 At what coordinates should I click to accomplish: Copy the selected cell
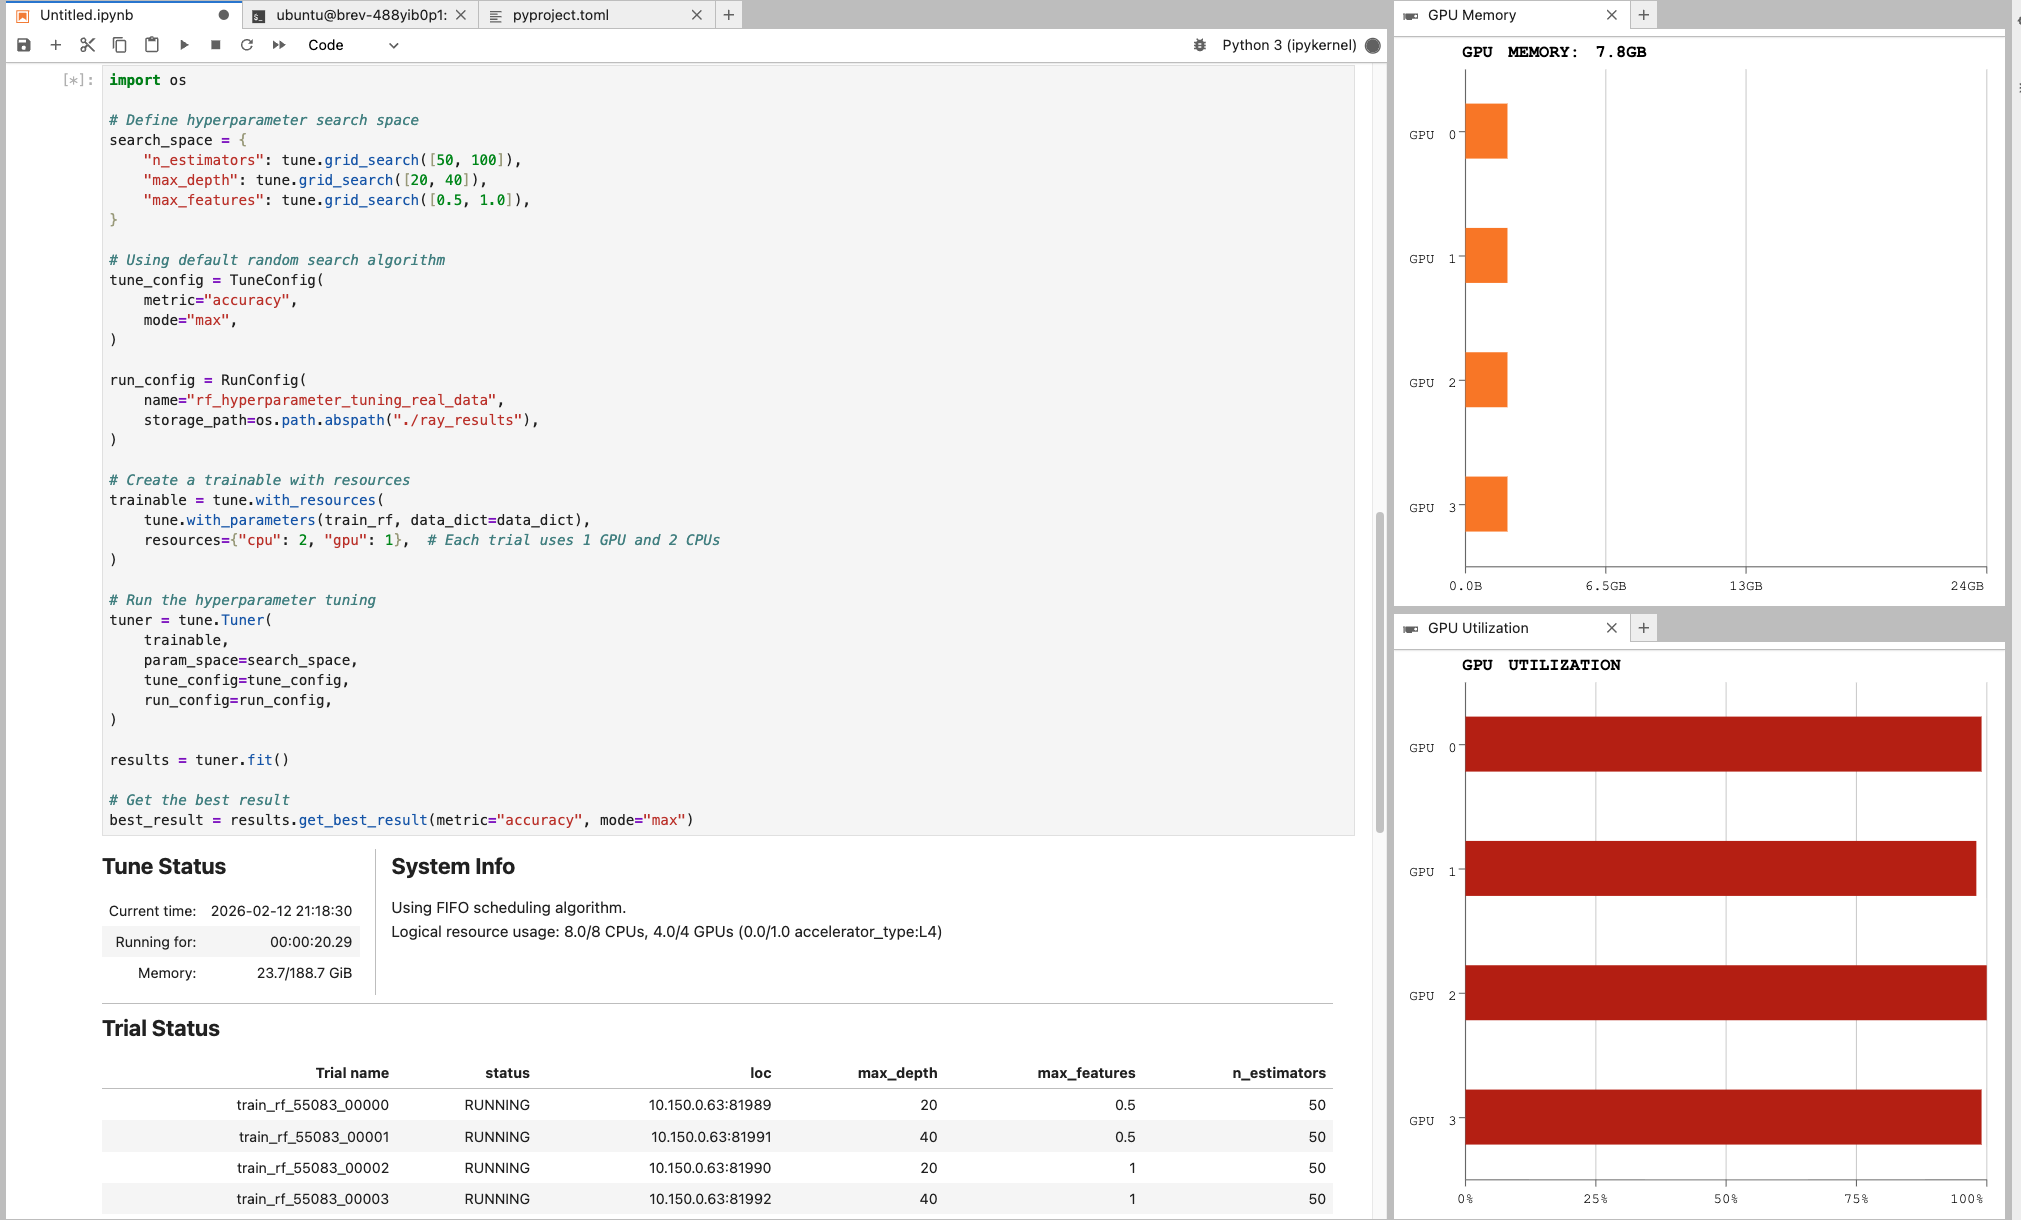120,44
